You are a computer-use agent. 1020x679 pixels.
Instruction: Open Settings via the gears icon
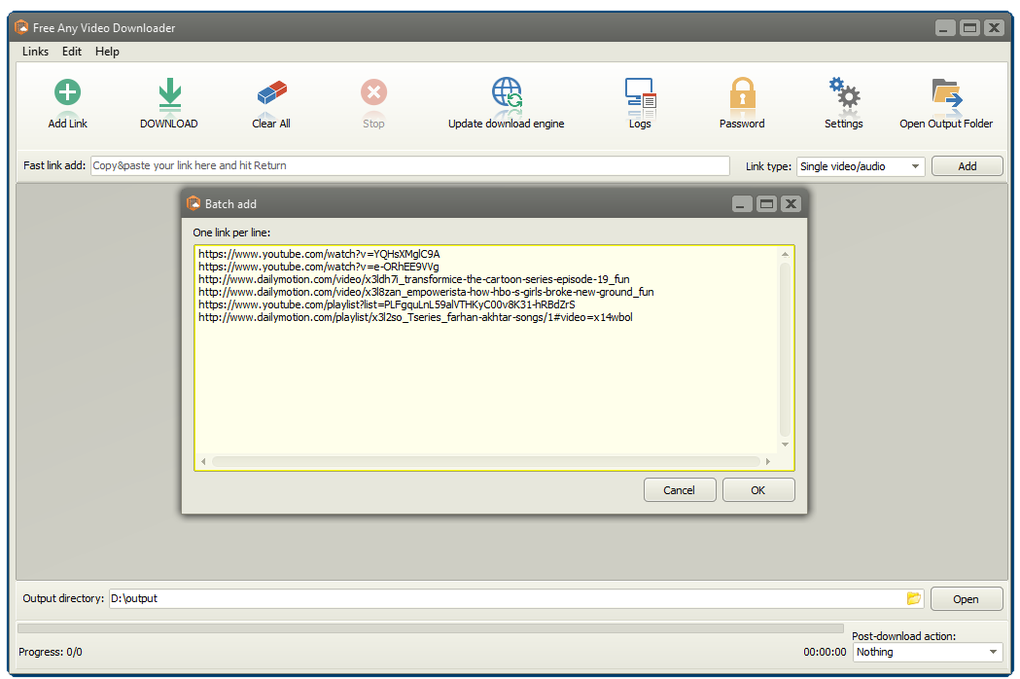[x=844, y=92]
